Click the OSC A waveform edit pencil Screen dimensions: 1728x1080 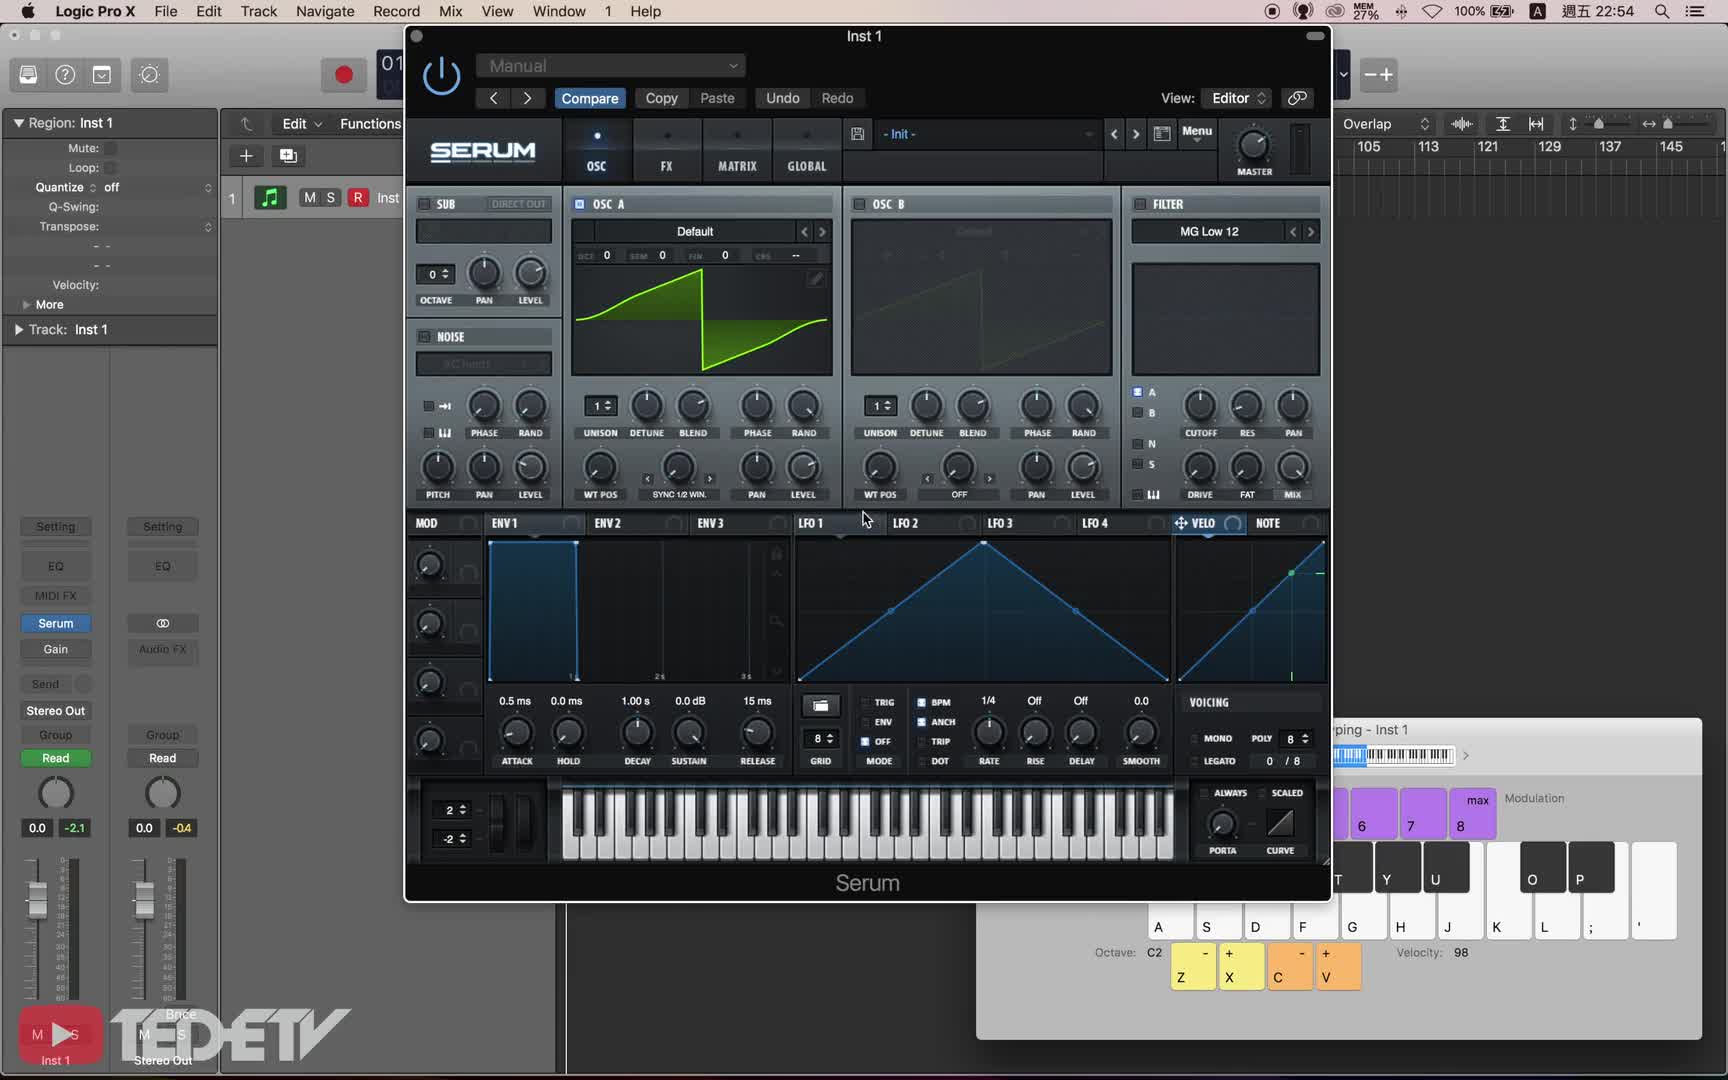click(815, 279)
